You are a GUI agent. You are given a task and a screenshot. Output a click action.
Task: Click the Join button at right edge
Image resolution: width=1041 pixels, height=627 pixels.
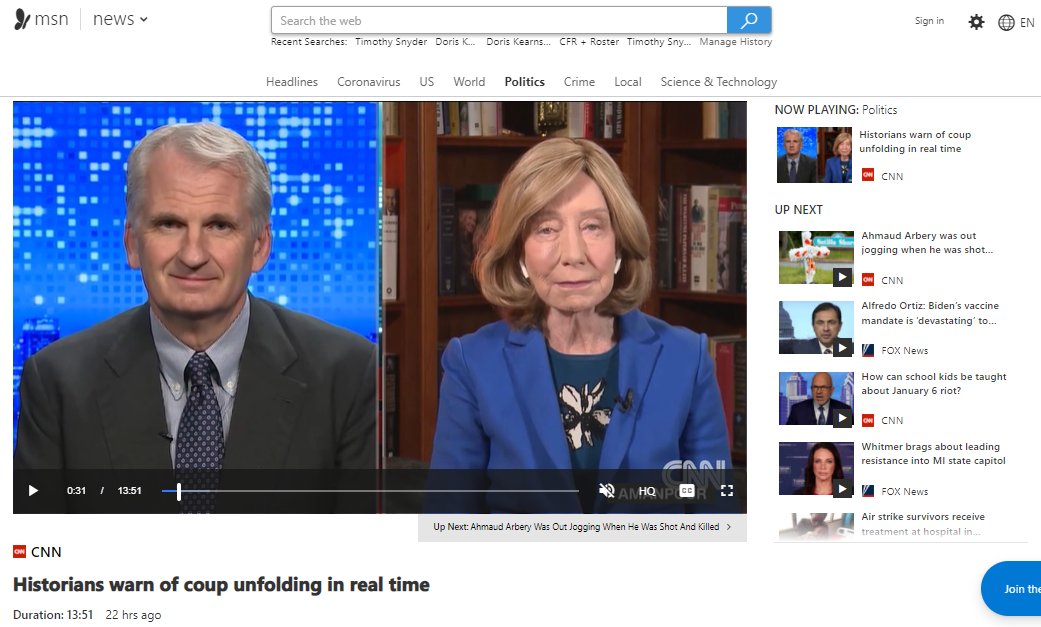point(1011,588)
